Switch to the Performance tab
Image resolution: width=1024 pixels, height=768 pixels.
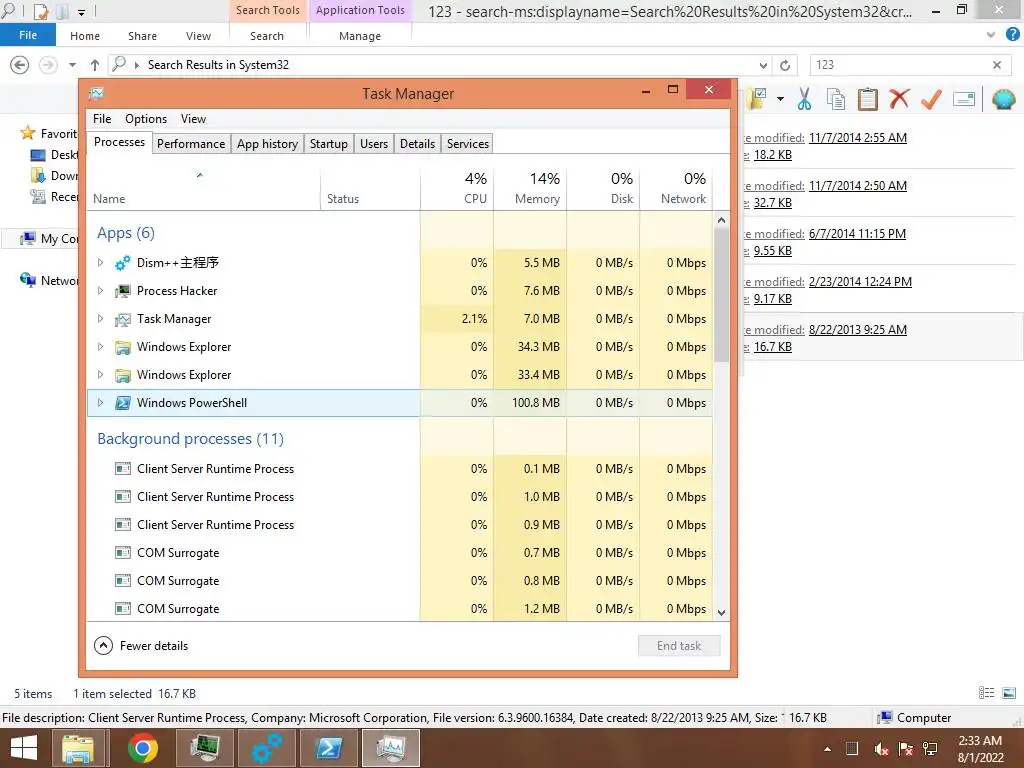point(191,144)
